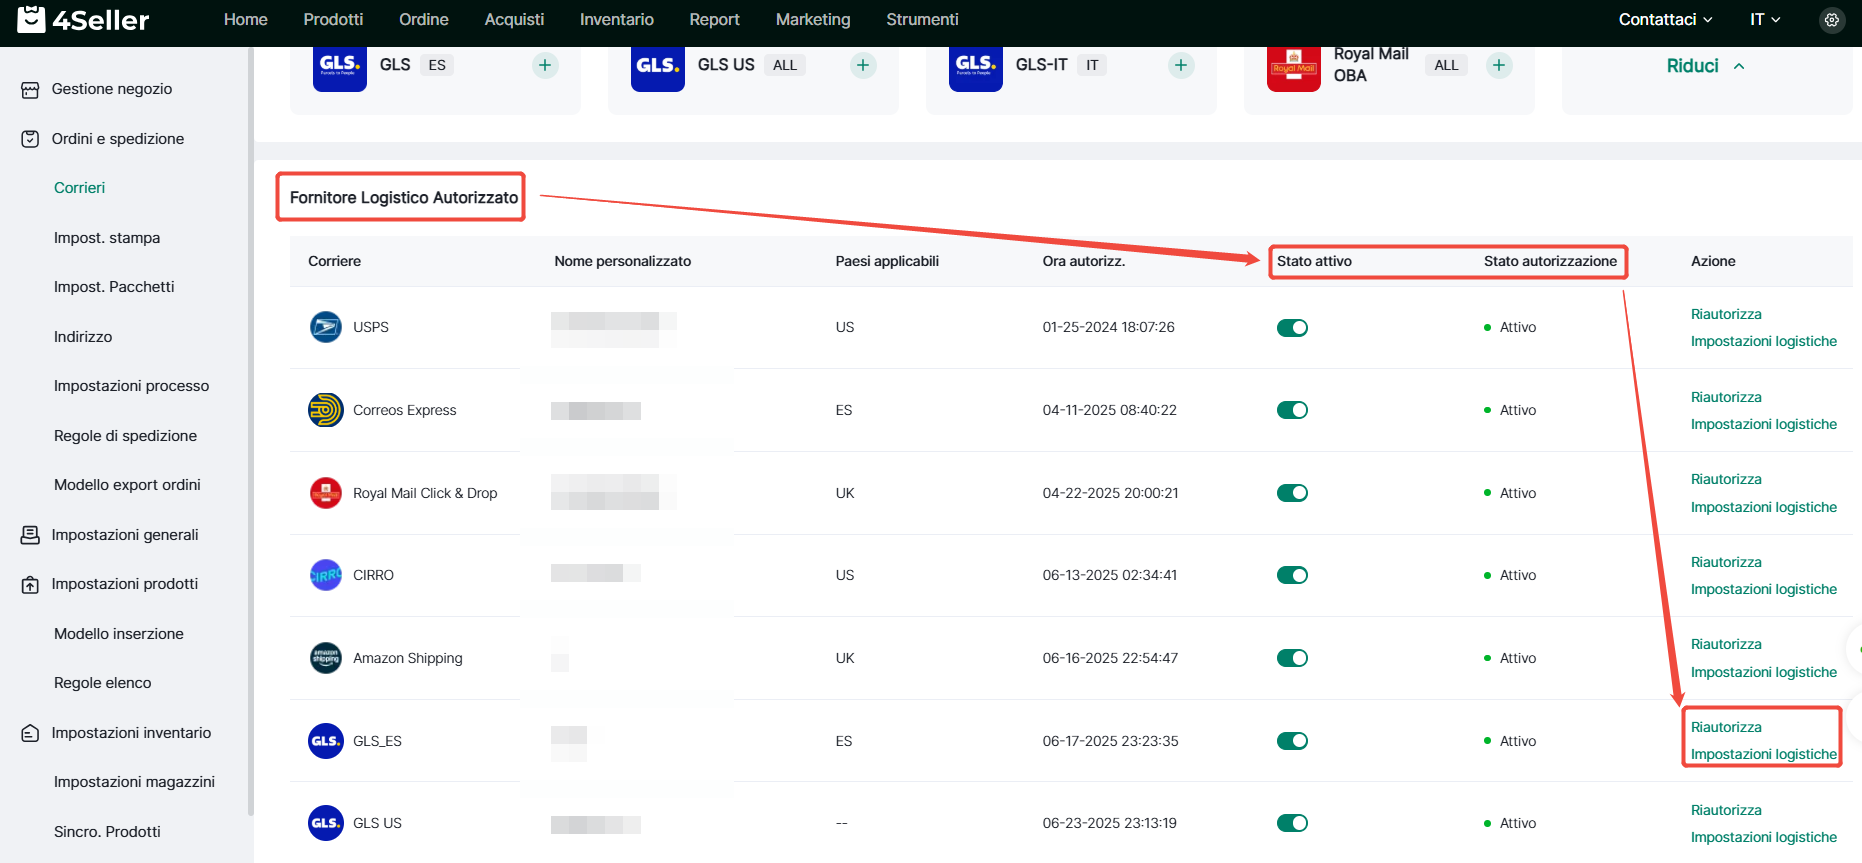The height and width of the screenshot is (863, 1862).
Task: Add Royal Mail OBA using plus icon
Action: (1499, 66)
